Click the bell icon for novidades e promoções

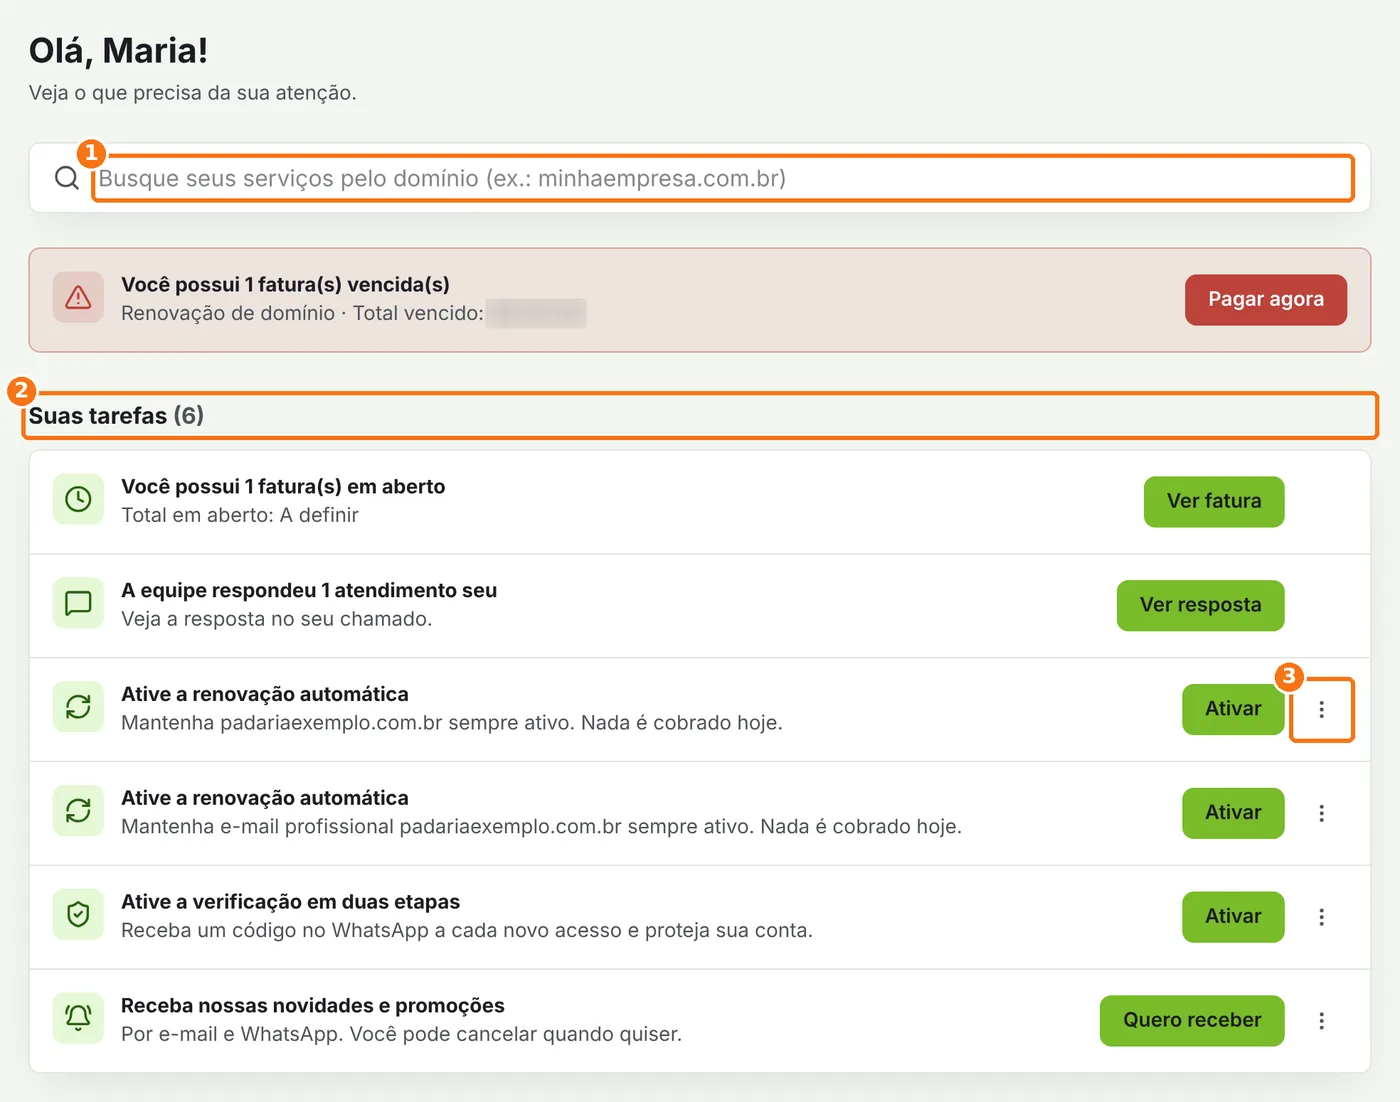click(78, 1018)
